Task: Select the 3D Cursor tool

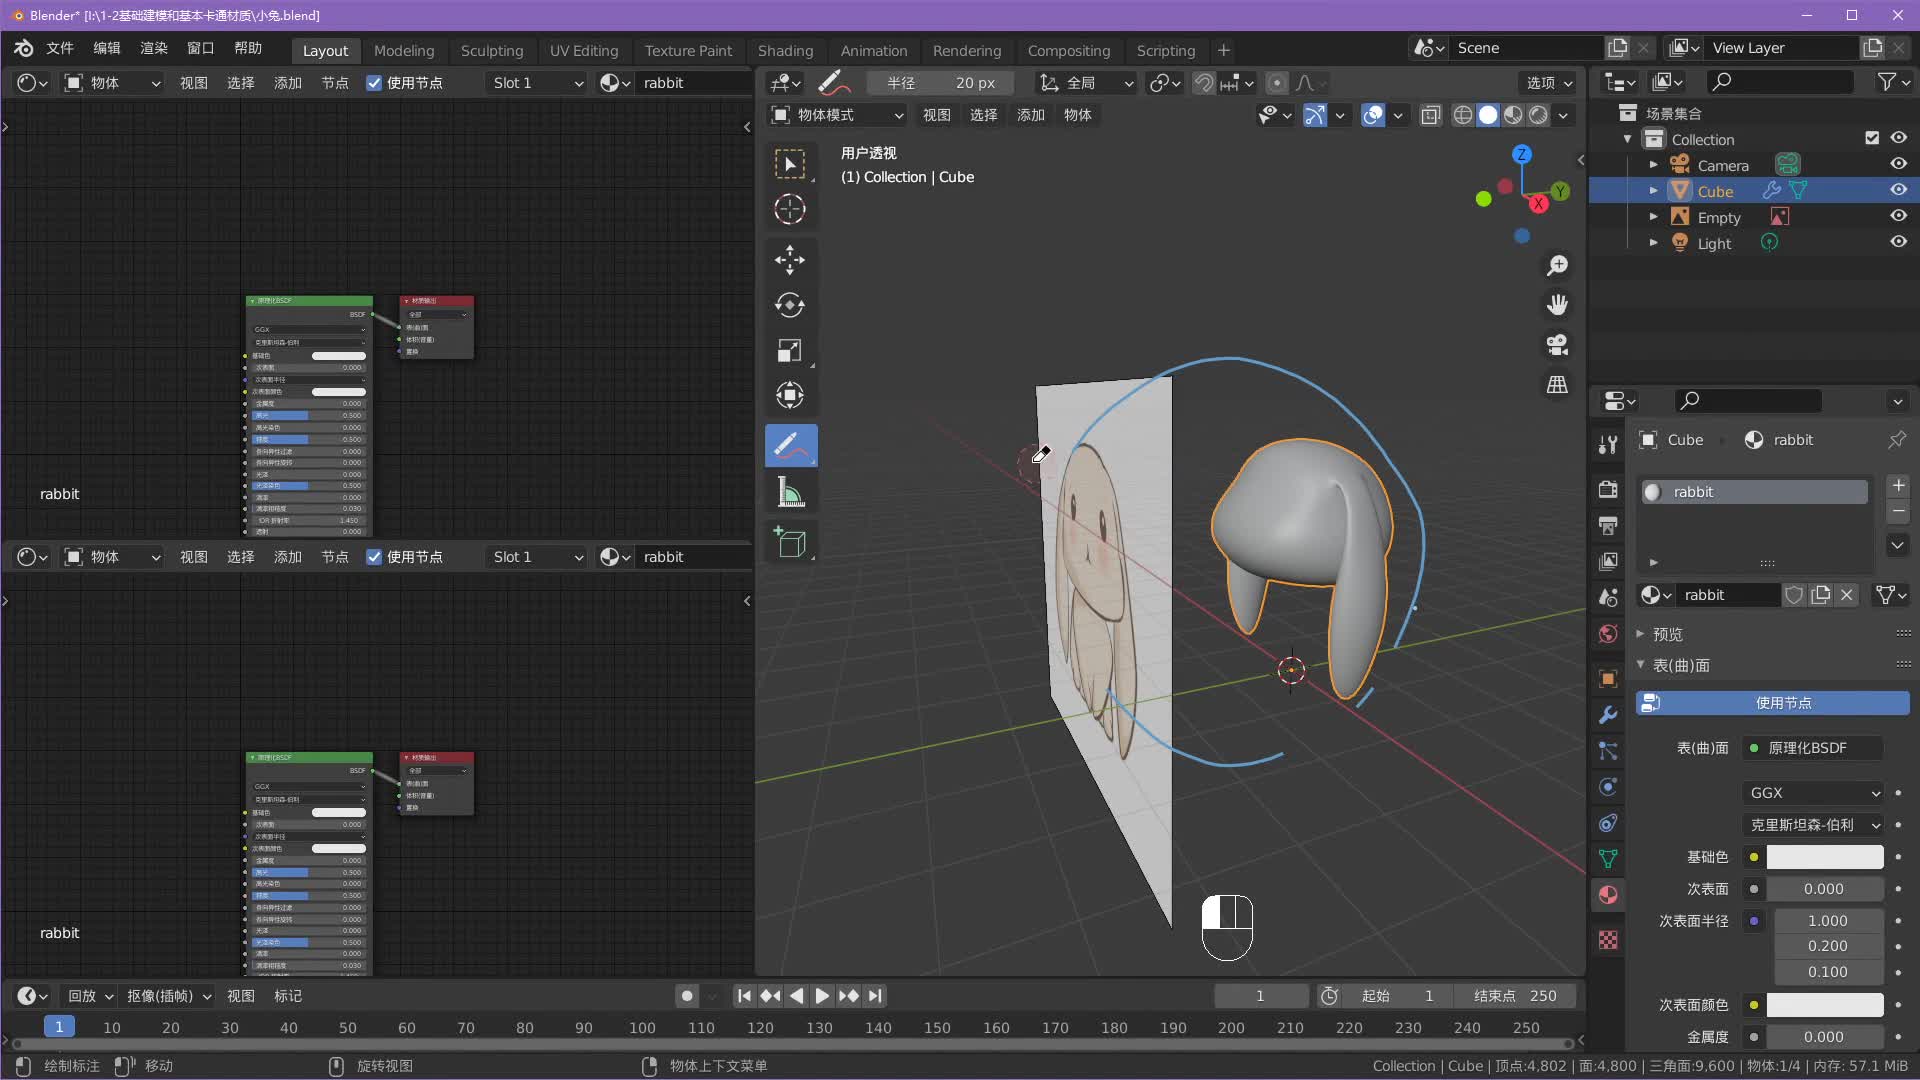Action: pyautogui.click(x=790, y=209)
